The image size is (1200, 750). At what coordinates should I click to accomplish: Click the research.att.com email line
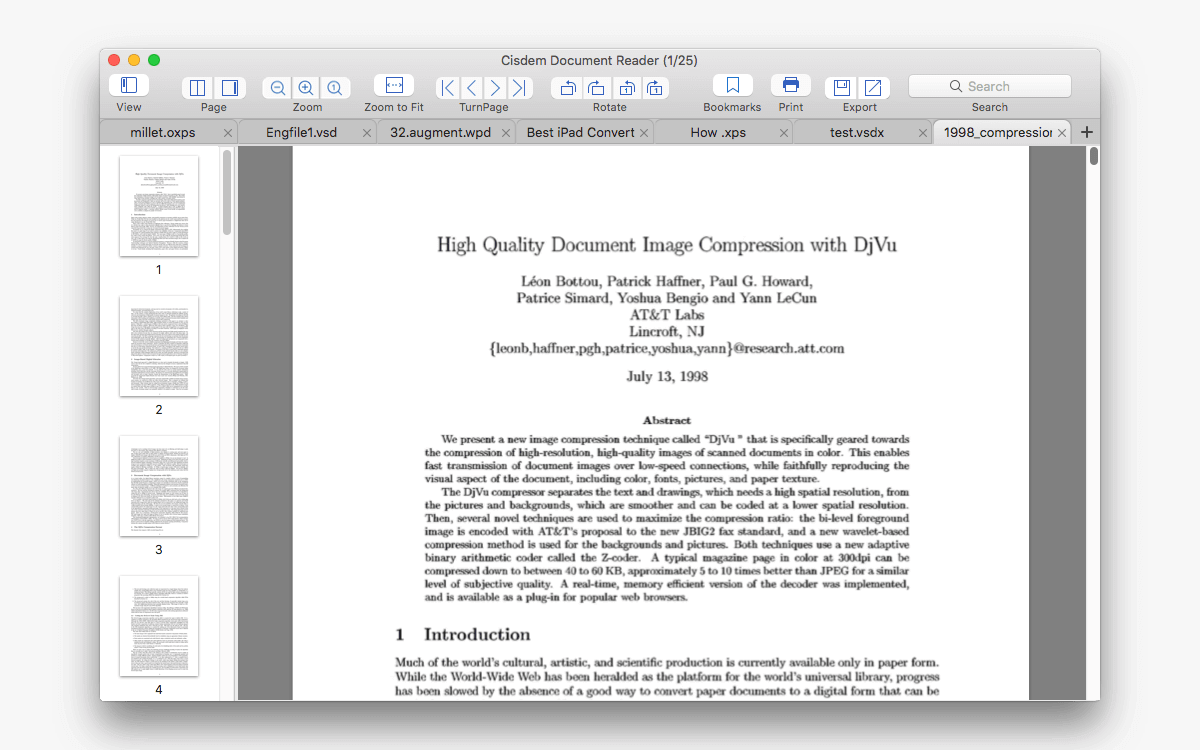pyautogui.click(x=667, y=349)
